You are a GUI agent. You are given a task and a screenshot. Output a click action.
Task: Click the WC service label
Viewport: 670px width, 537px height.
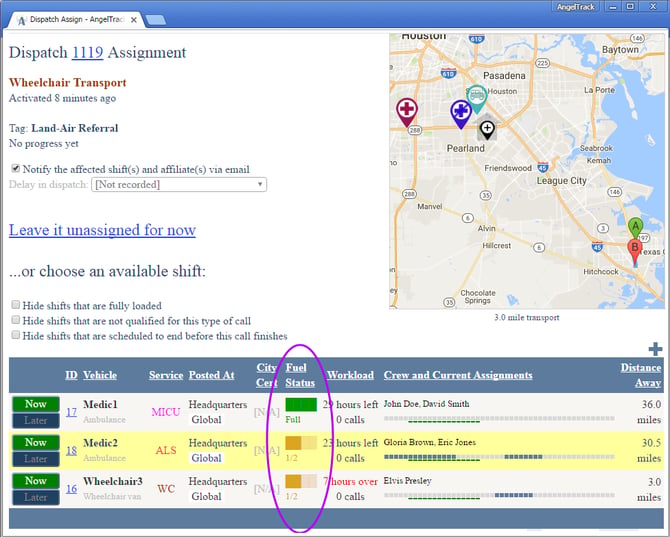coord(166,489)
